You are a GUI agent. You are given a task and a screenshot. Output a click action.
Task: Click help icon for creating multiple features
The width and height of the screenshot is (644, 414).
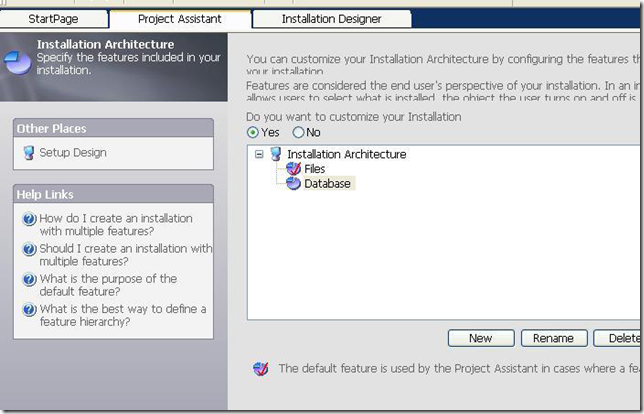[29, 218]
